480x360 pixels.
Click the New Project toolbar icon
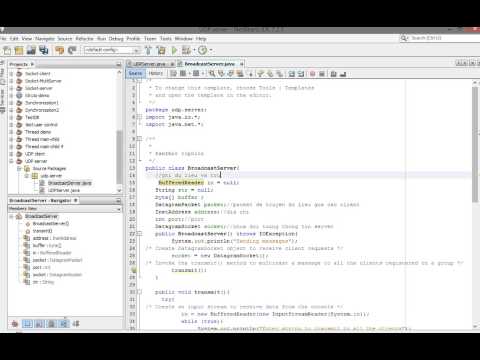pos(19,50)
